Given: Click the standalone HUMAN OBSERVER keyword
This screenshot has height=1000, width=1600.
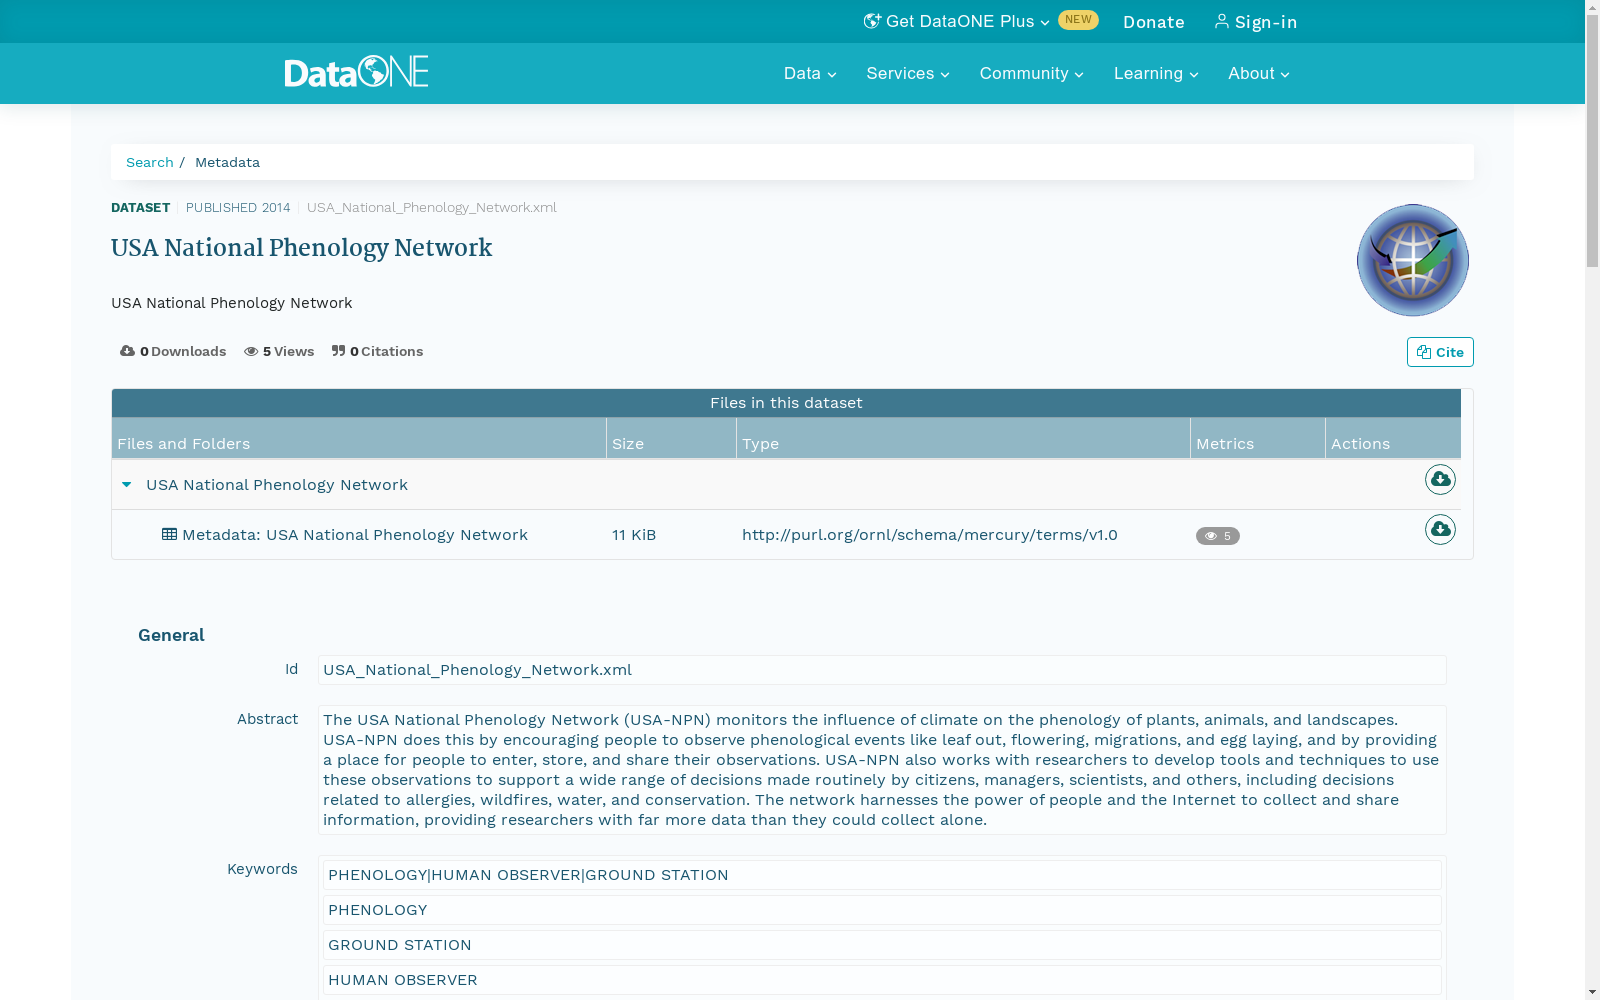Looking at the screenshot, I should (x=882, y=980).
